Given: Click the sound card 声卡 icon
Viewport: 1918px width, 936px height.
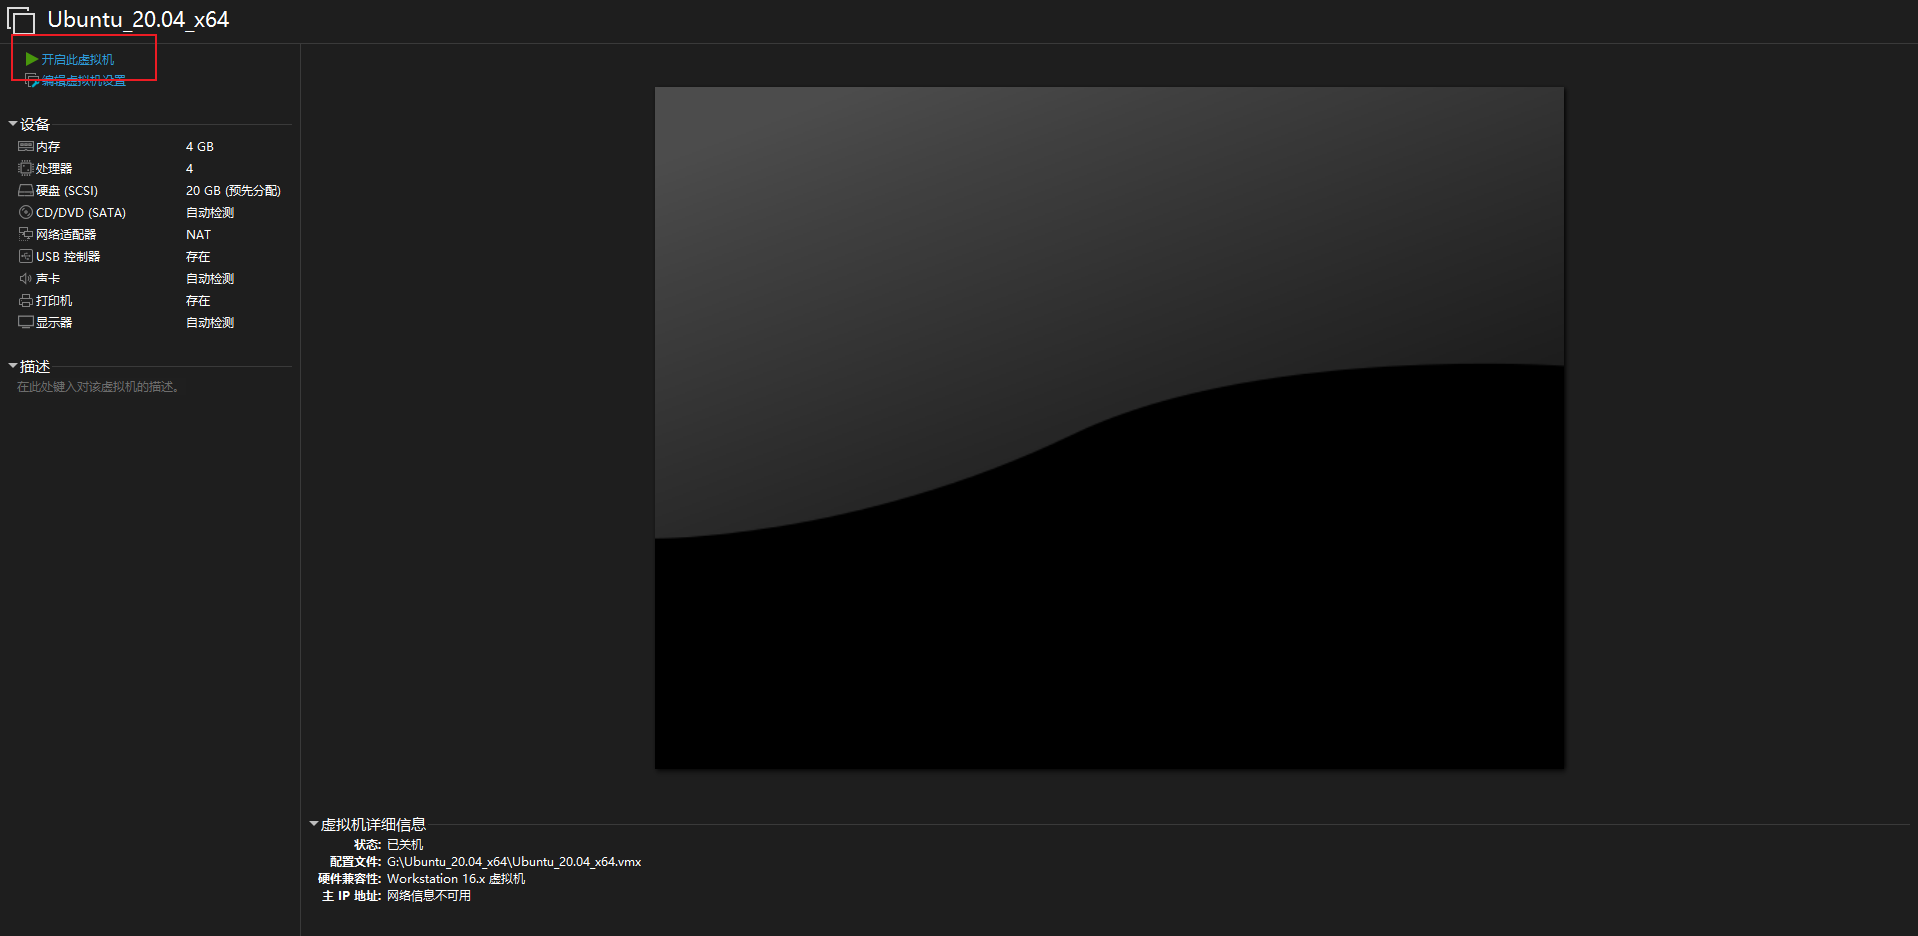Looking at the screenshot, I should pyautogui.click(x=26, y=278).
